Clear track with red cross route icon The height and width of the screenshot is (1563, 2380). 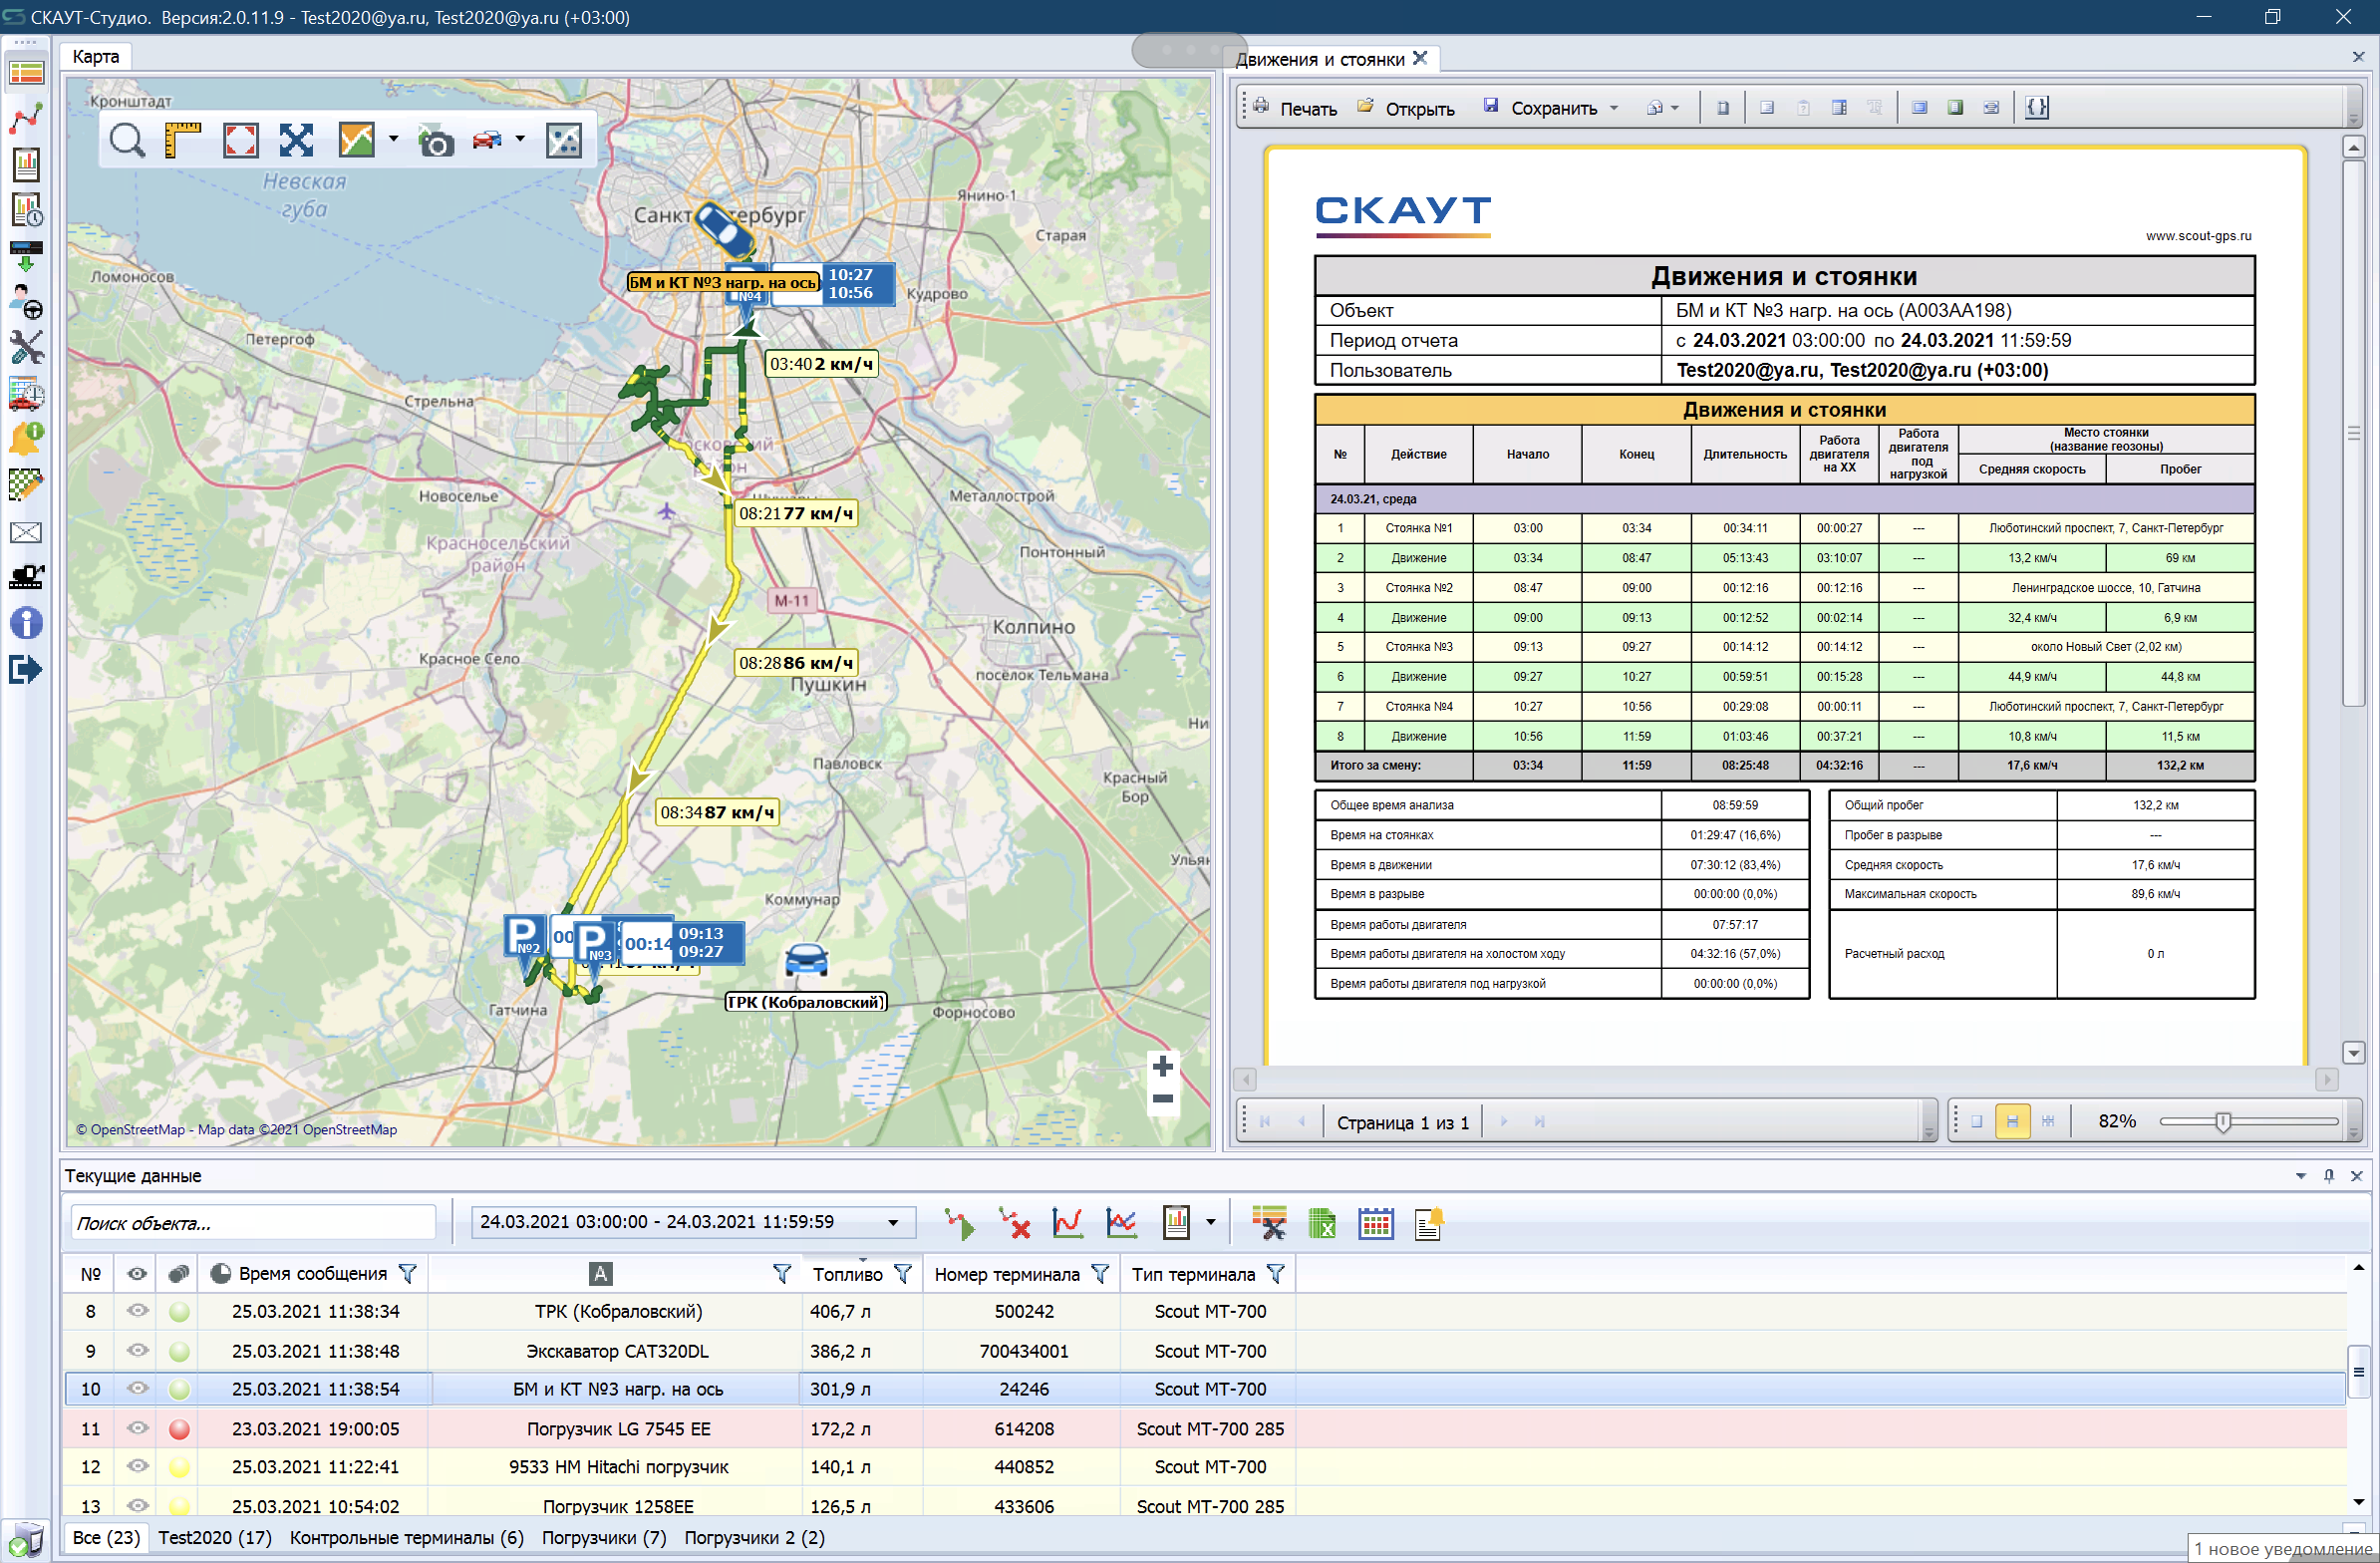pyautogui.click(x=1014, y=1223)
